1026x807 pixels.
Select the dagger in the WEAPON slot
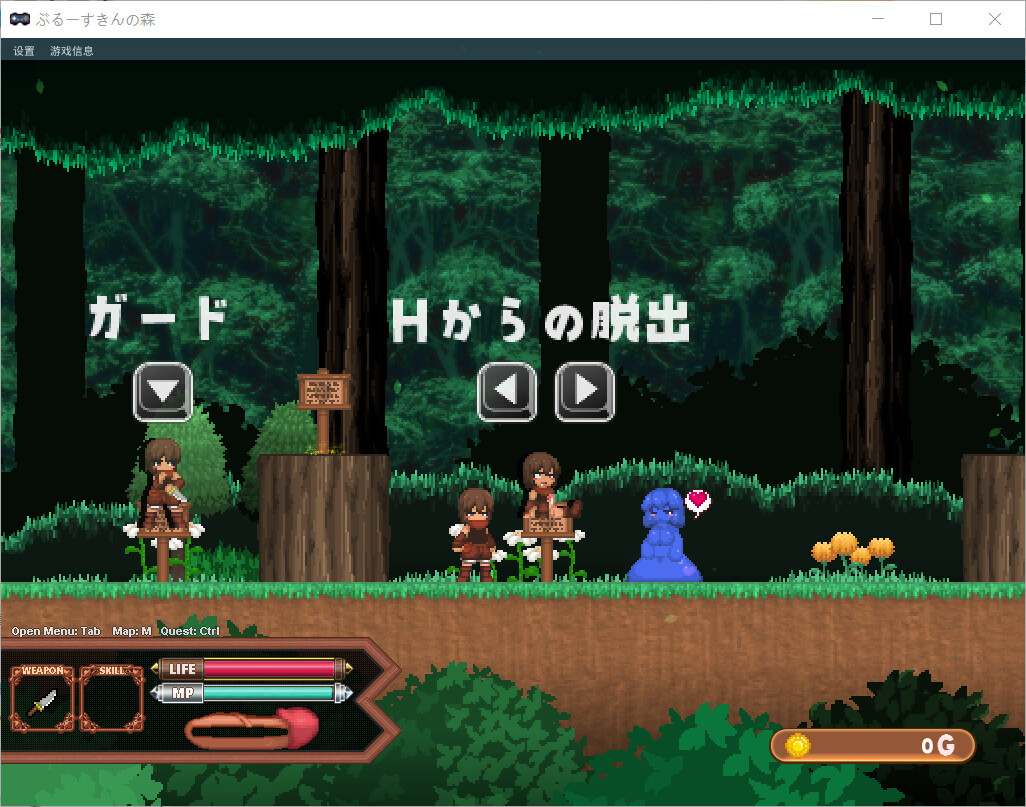[42, 701]
